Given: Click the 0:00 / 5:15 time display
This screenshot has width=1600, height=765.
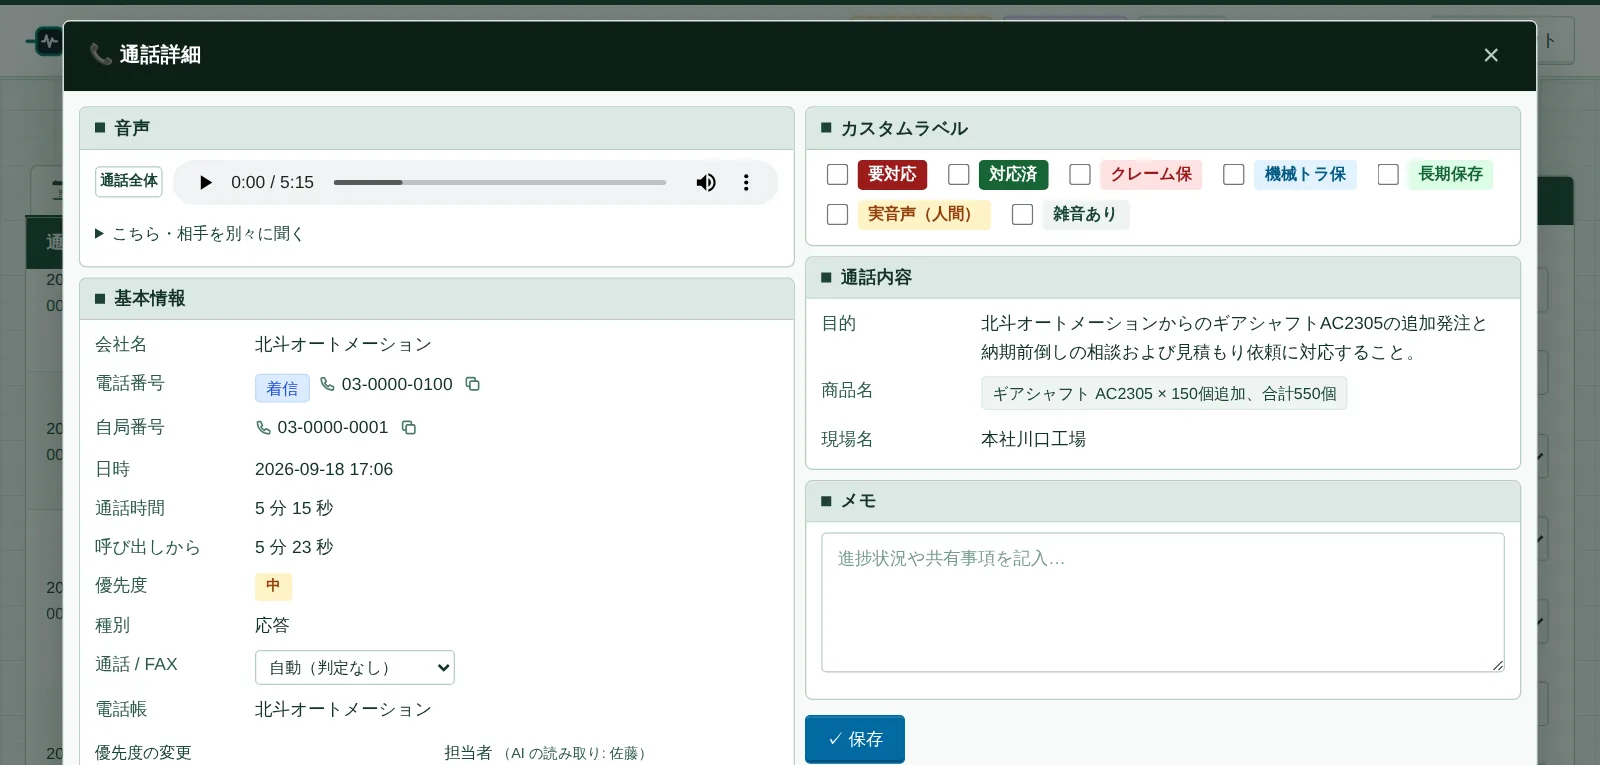Looking at the screenshot, I should [272, 182].
